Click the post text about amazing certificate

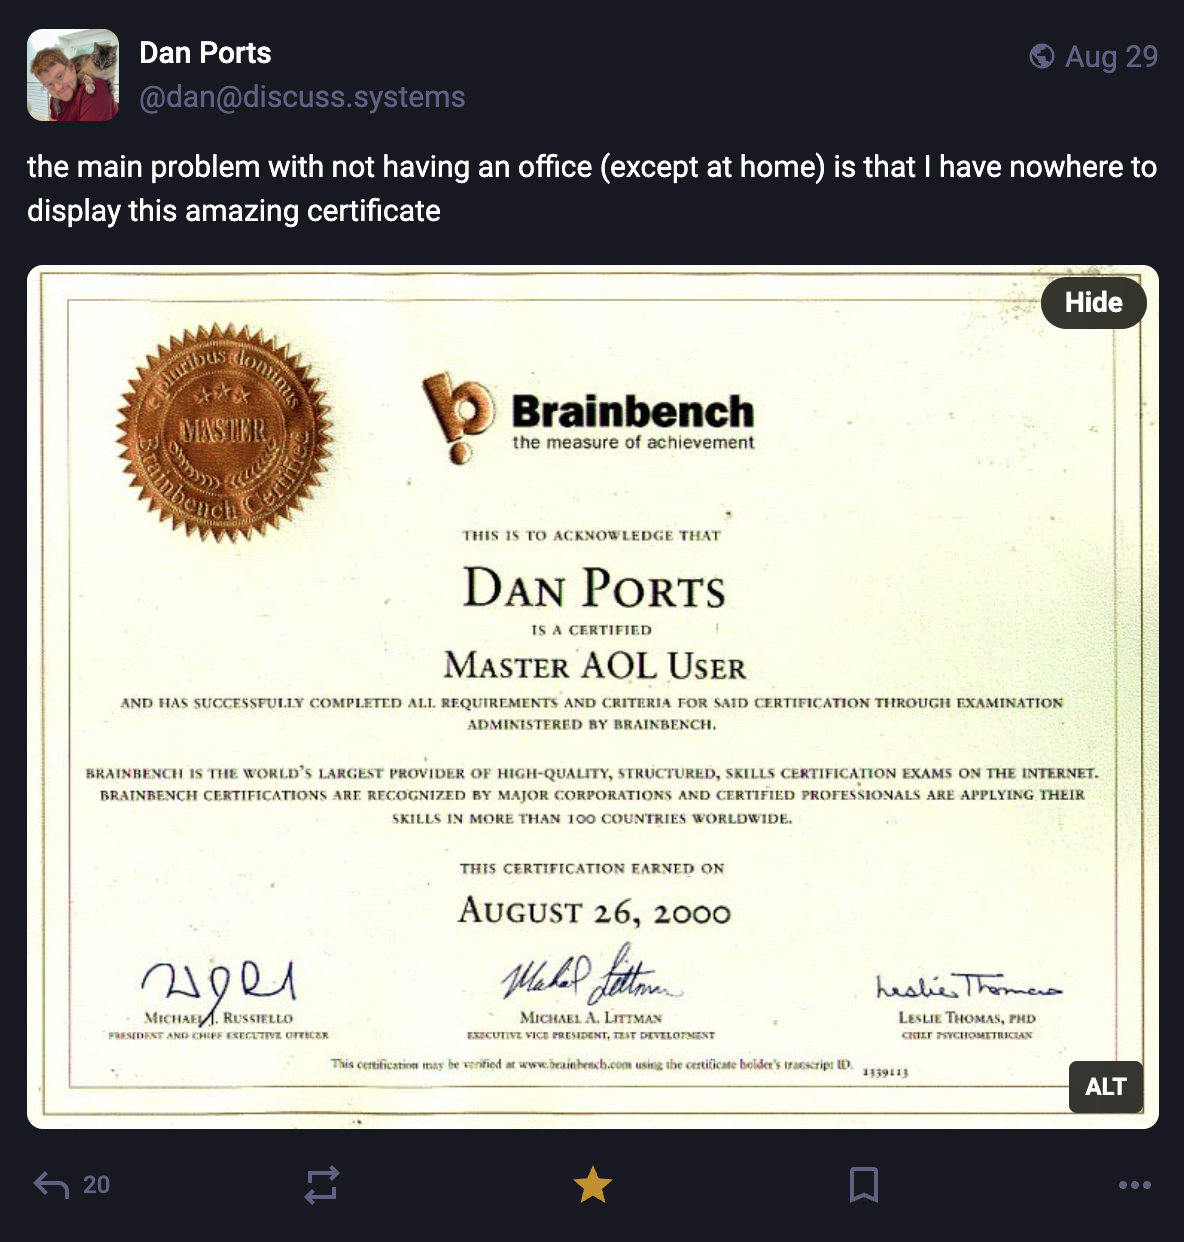coord(592,188)
